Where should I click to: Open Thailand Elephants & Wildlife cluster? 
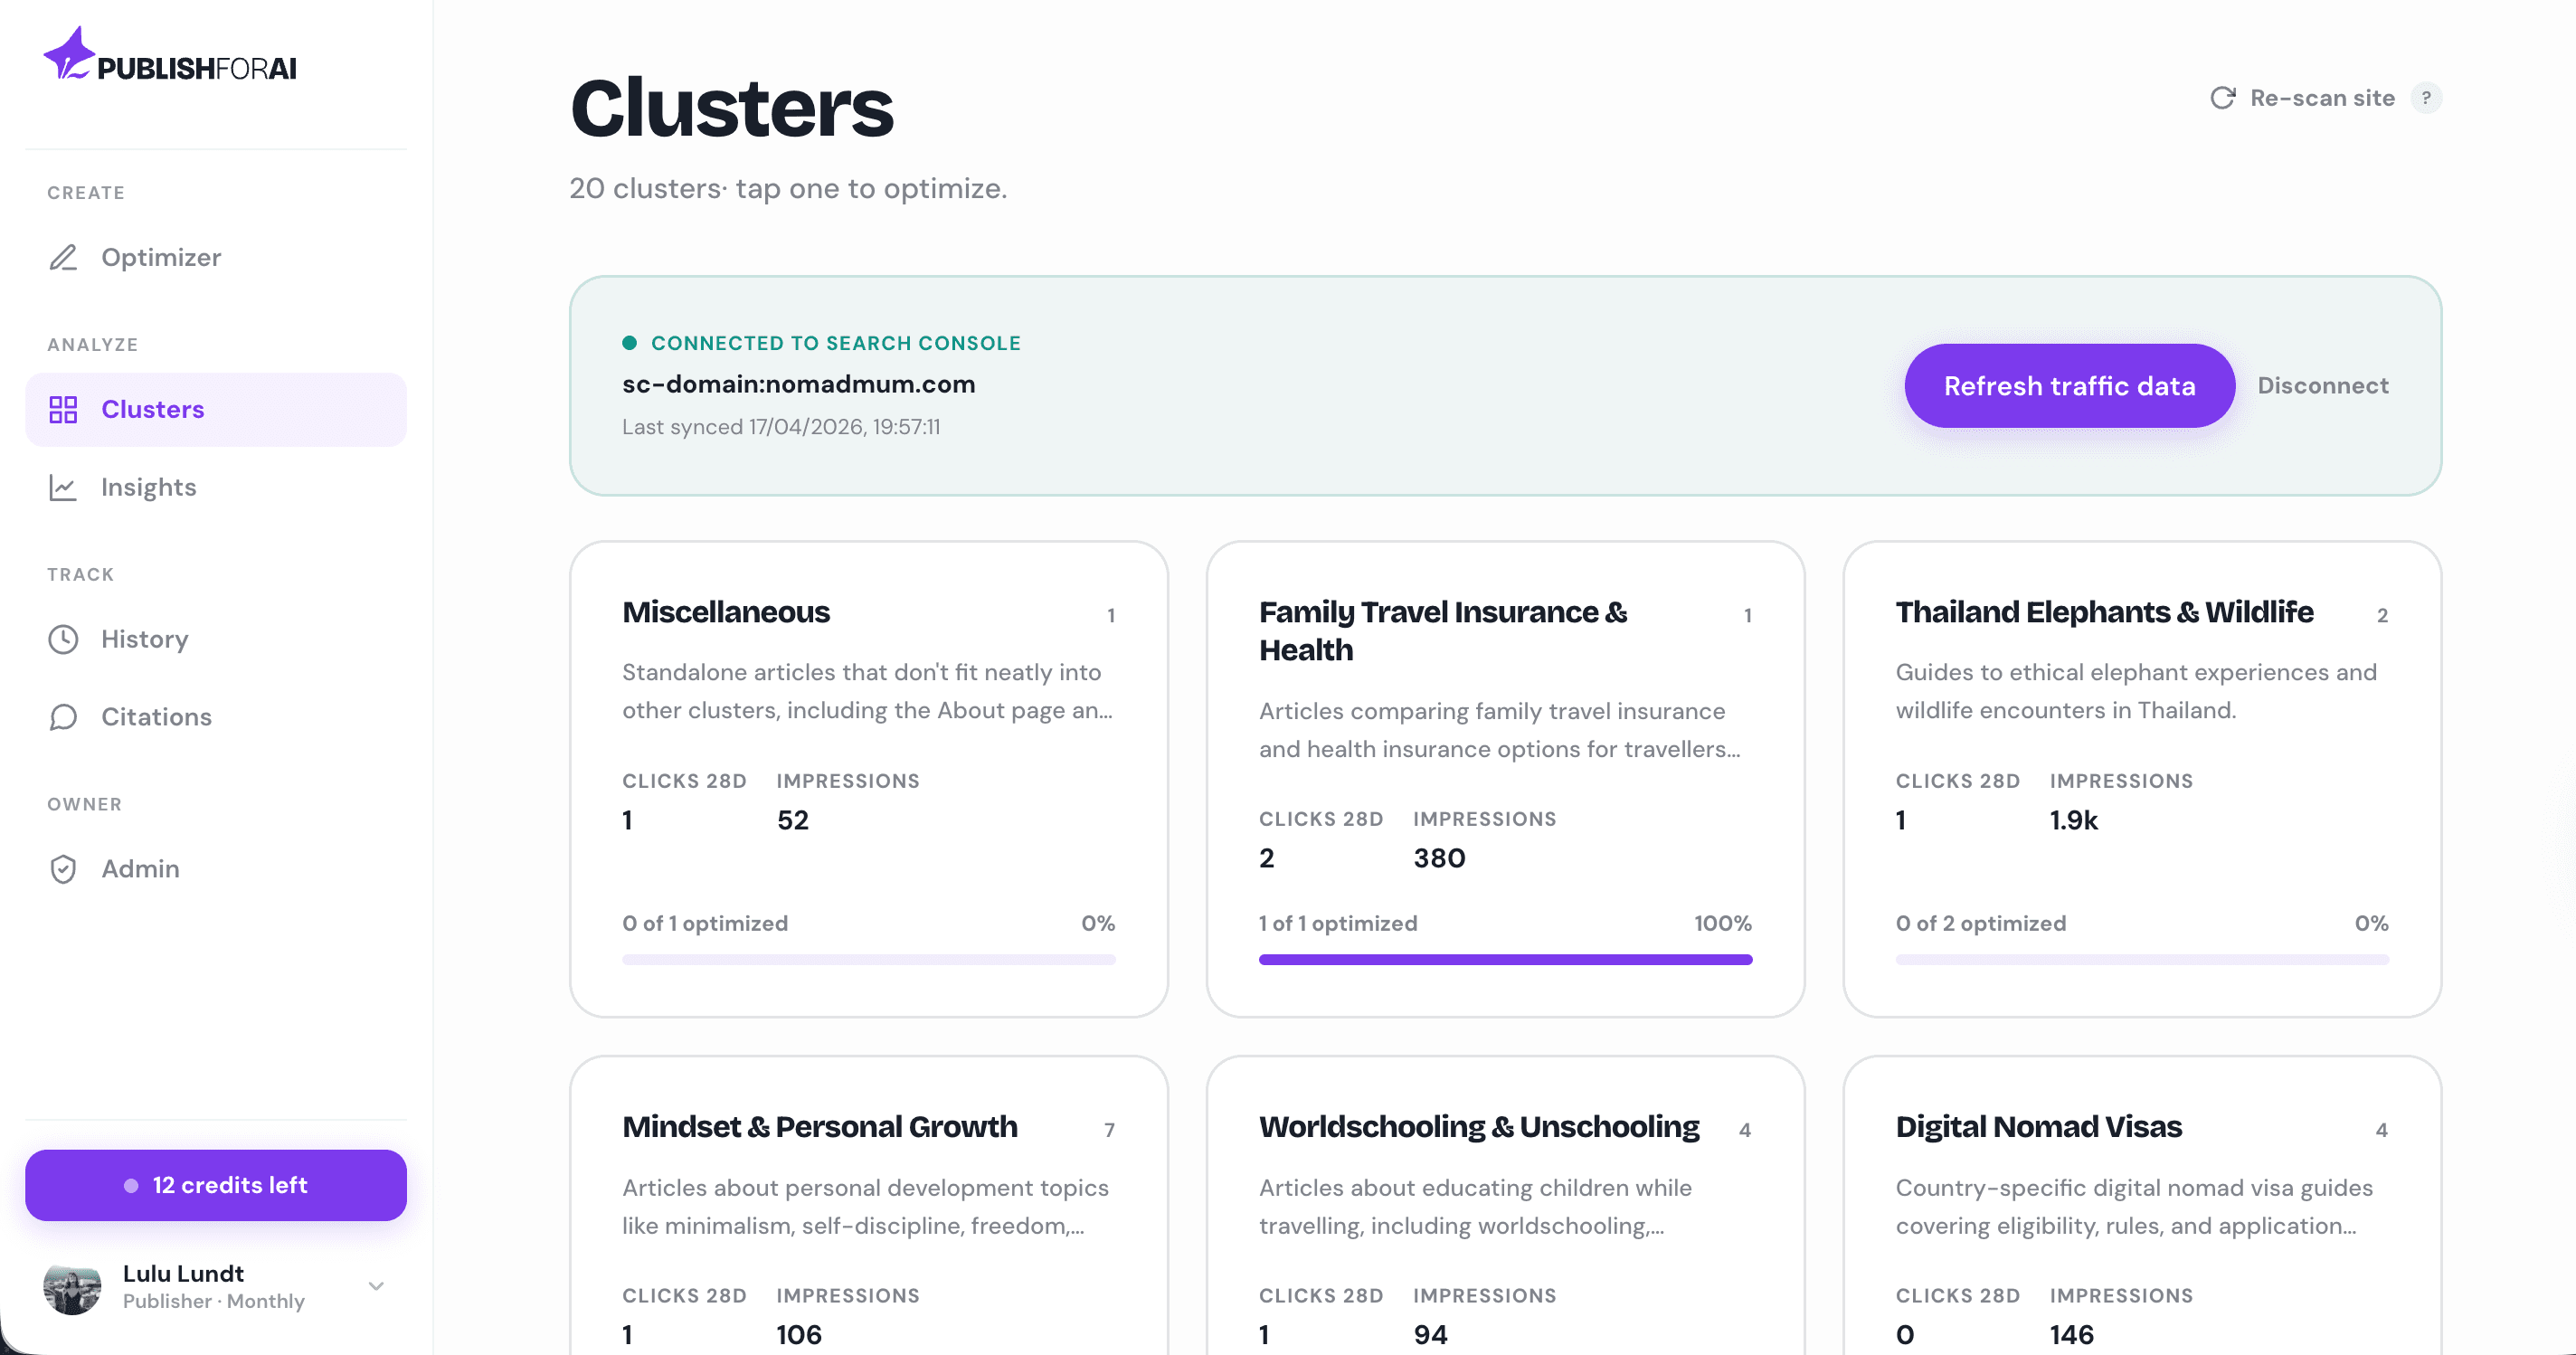(2142, 779)
